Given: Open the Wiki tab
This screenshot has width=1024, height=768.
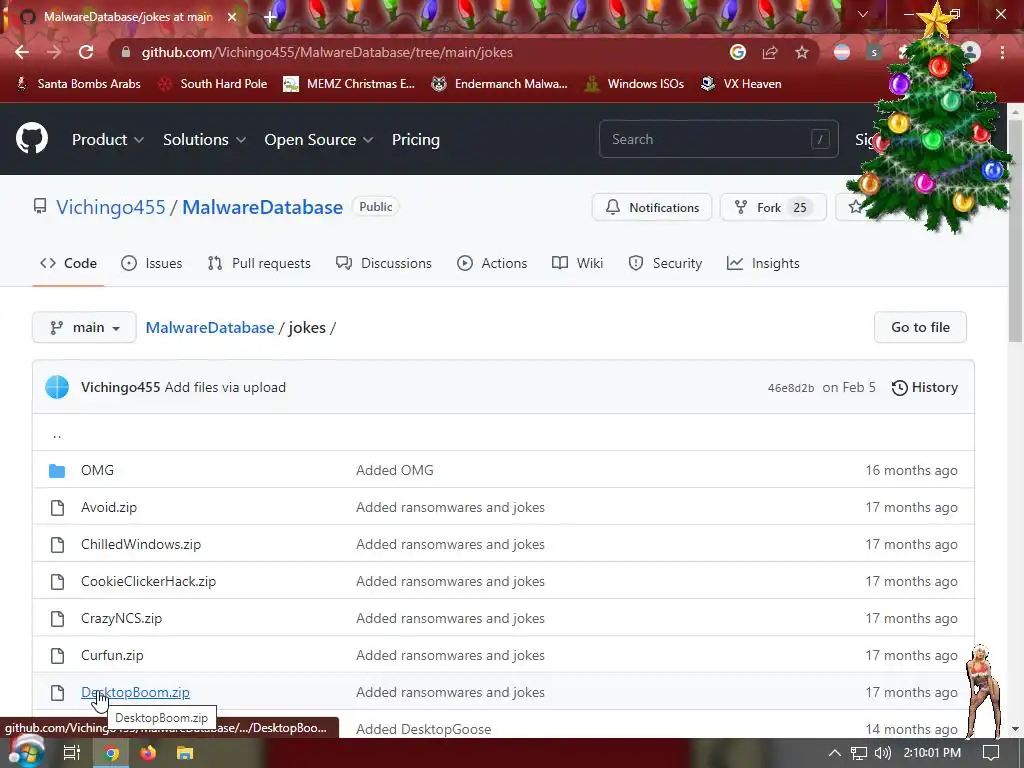Looking at the screenshot, I should [577, 263].
